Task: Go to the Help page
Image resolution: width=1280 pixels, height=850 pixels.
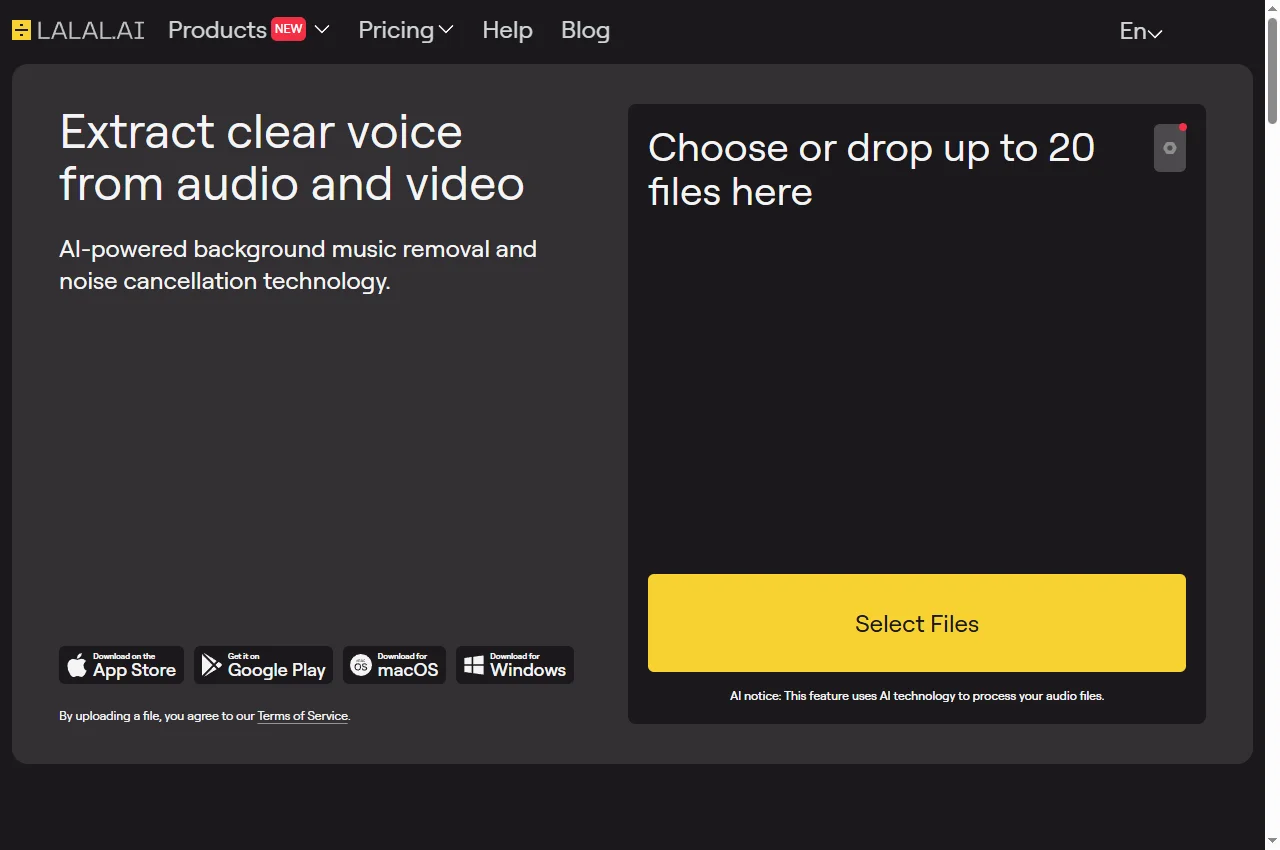Action: 507,30
